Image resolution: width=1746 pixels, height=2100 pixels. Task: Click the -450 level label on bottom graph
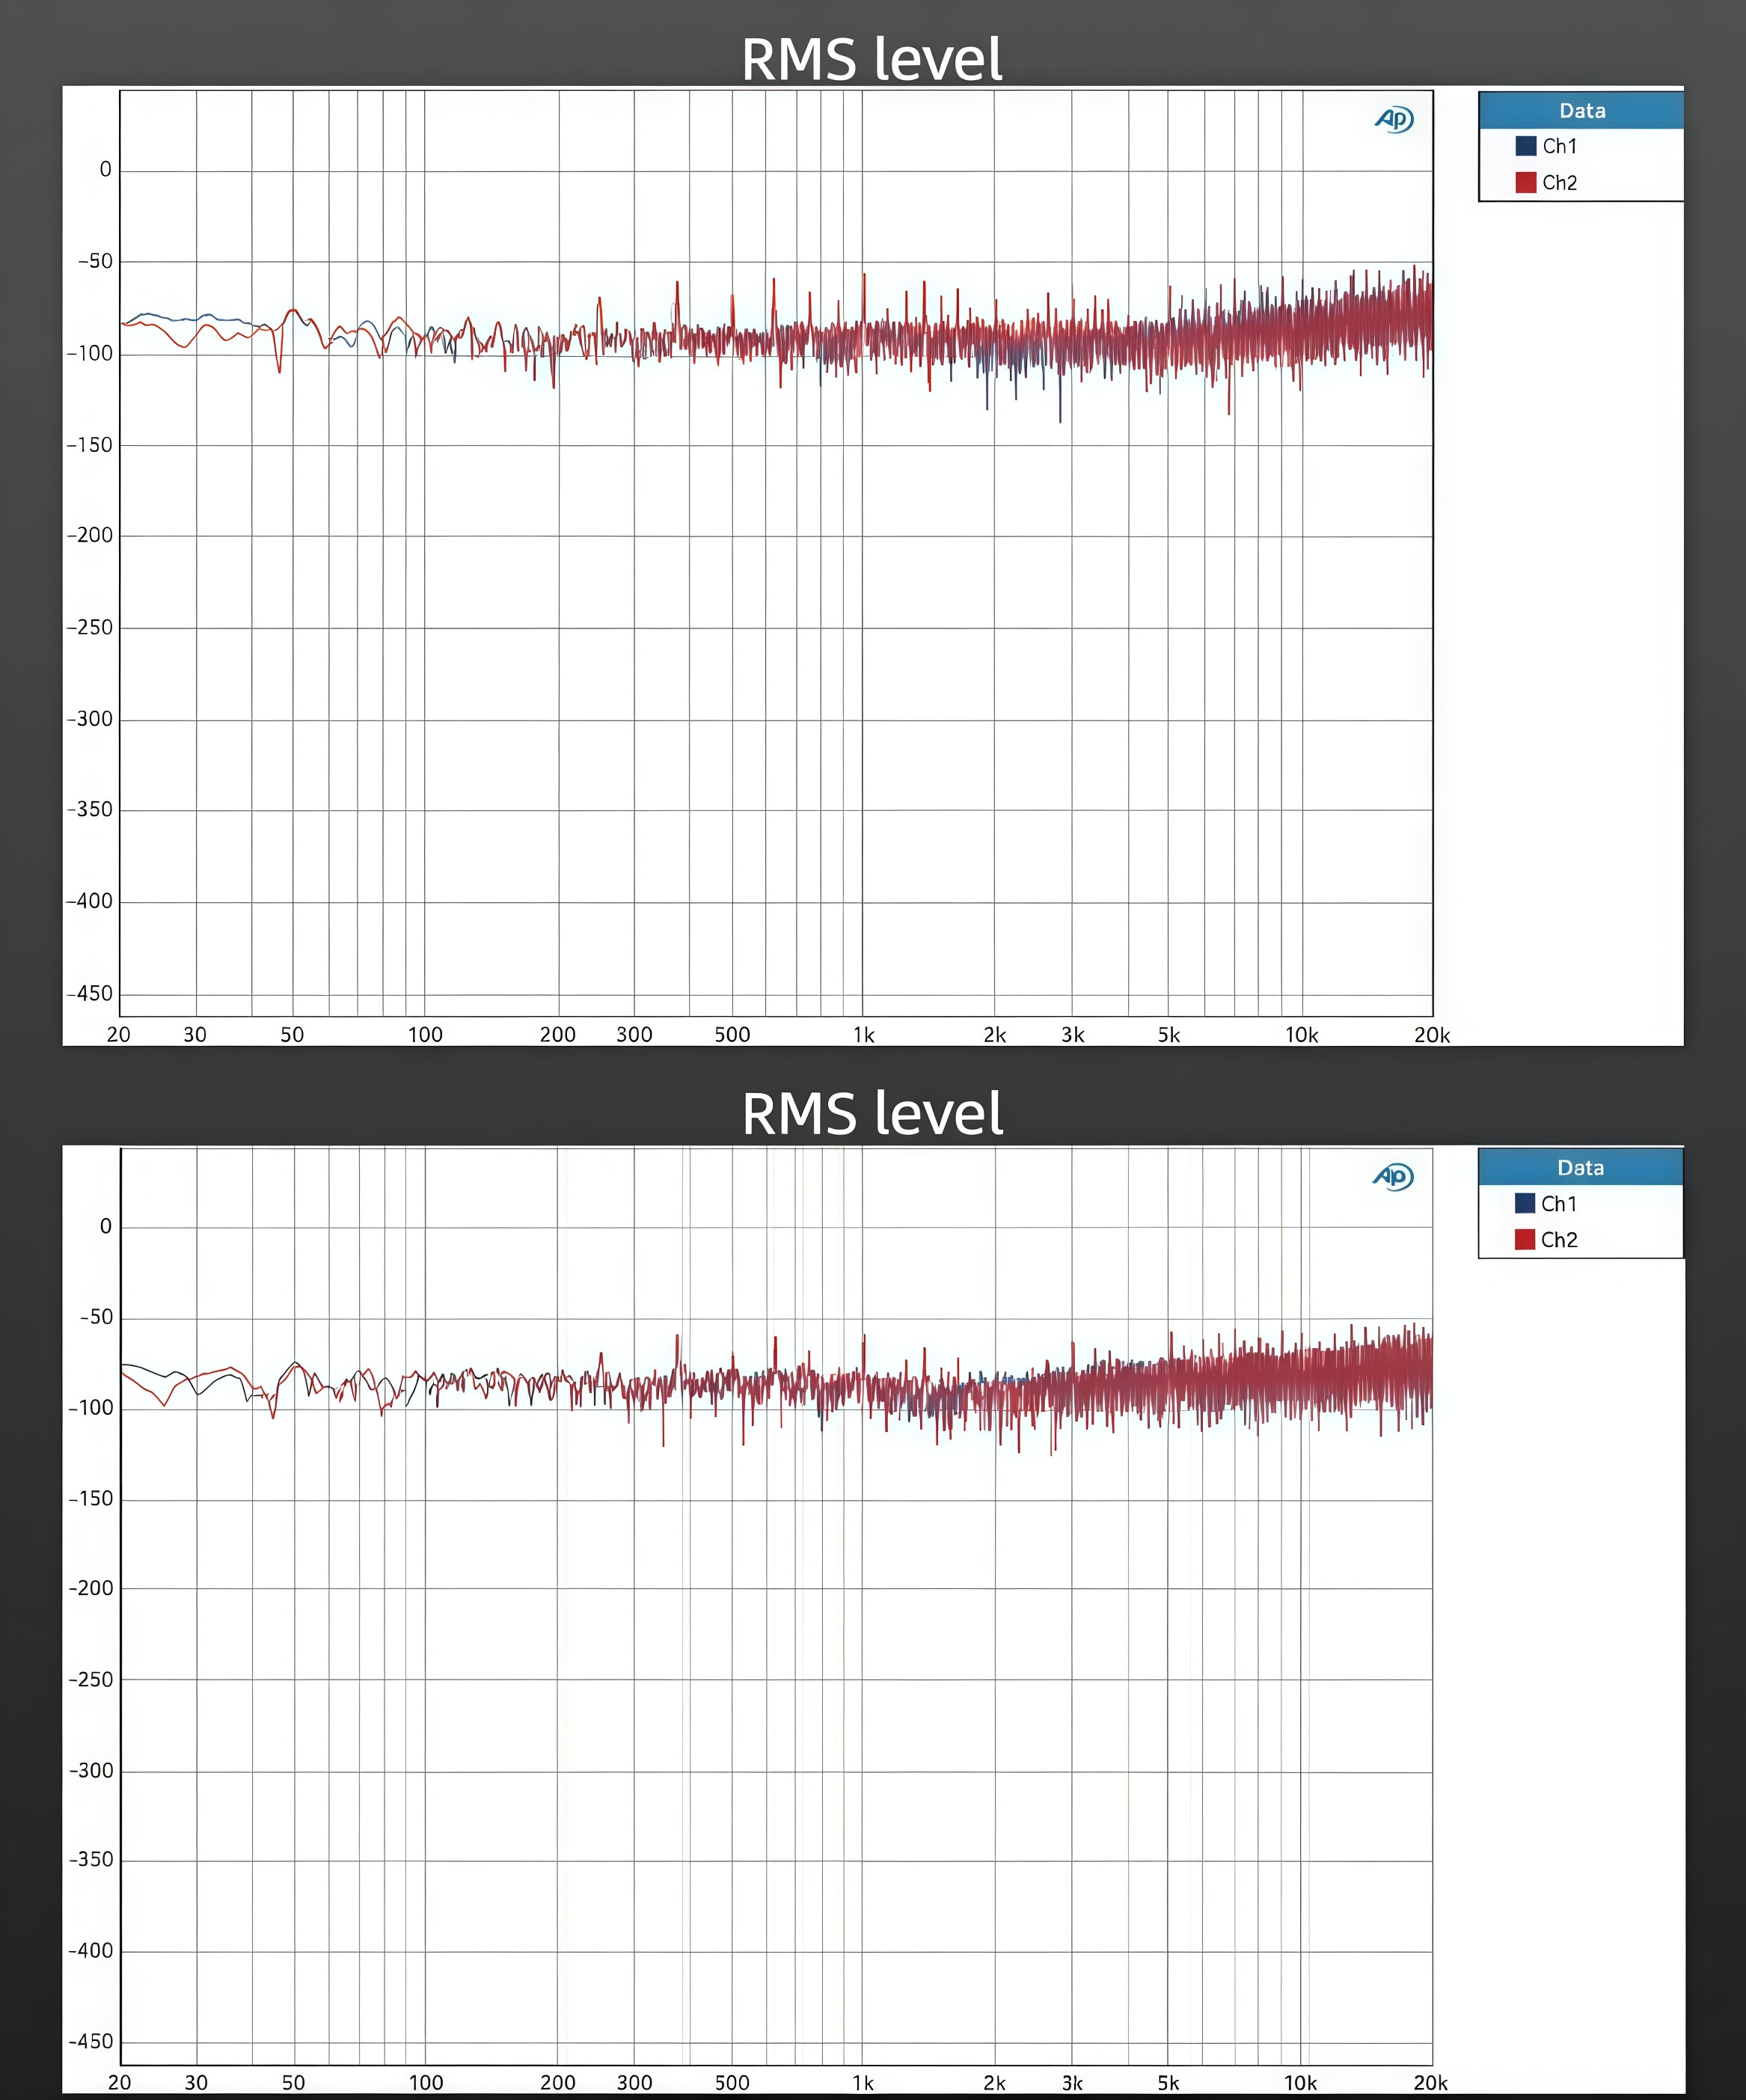point(90,2041)
